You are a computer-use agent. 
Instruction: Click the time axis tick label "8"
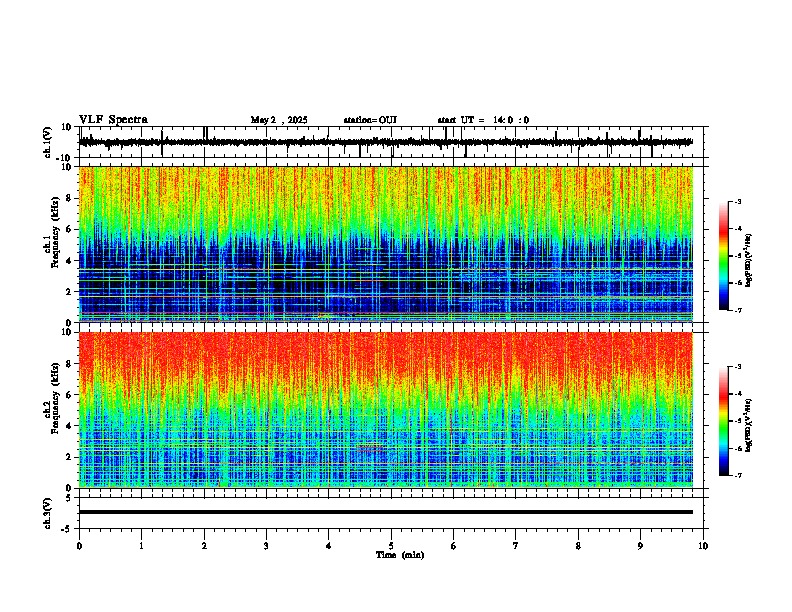pos(578,546)
